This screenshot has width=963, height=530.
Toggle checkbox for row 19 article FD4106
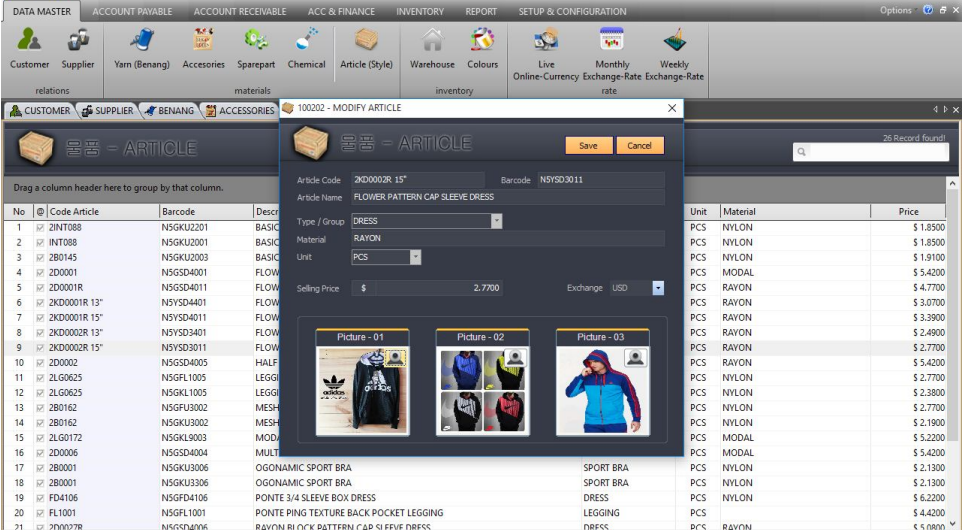tap(40, 498)
